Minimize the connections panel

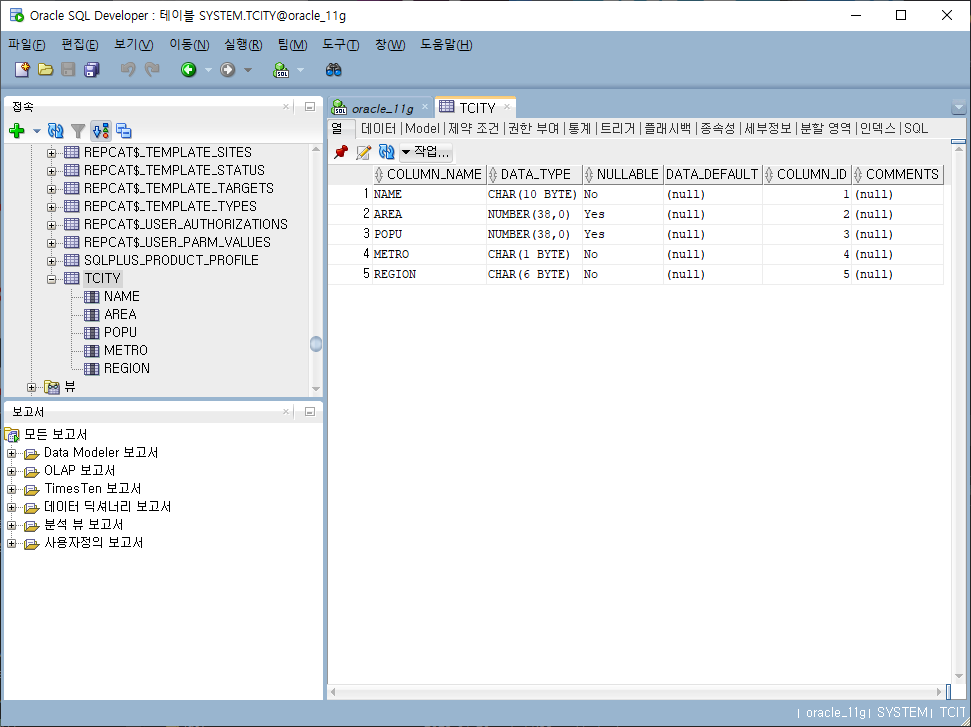(x=310, y=107)
